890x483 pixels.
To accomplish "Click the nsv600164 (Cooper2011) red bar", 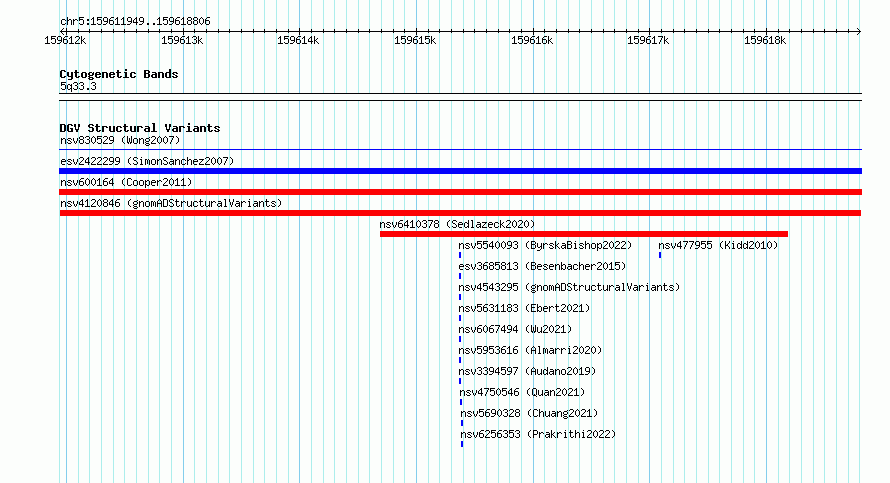I will 460,192.
